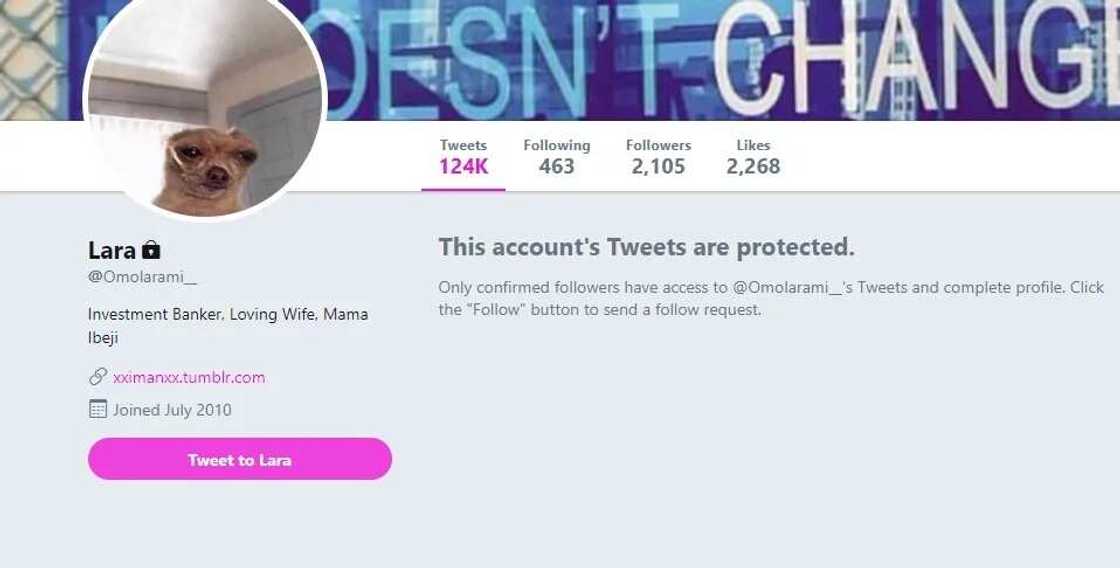
Task: Click the 124K tweet count
Action: click(463, 167)
